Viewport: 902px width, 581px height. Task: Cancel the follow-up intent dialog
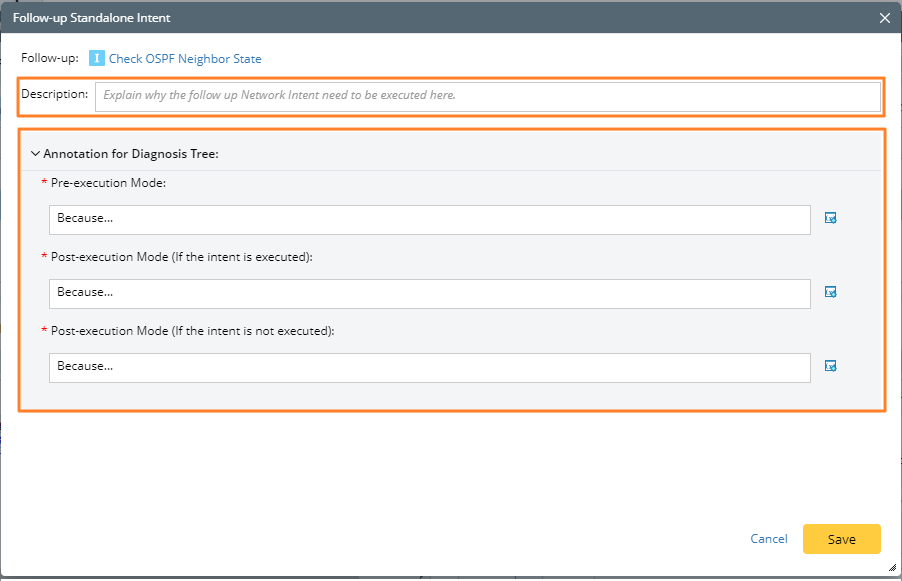tap(769, 539)
